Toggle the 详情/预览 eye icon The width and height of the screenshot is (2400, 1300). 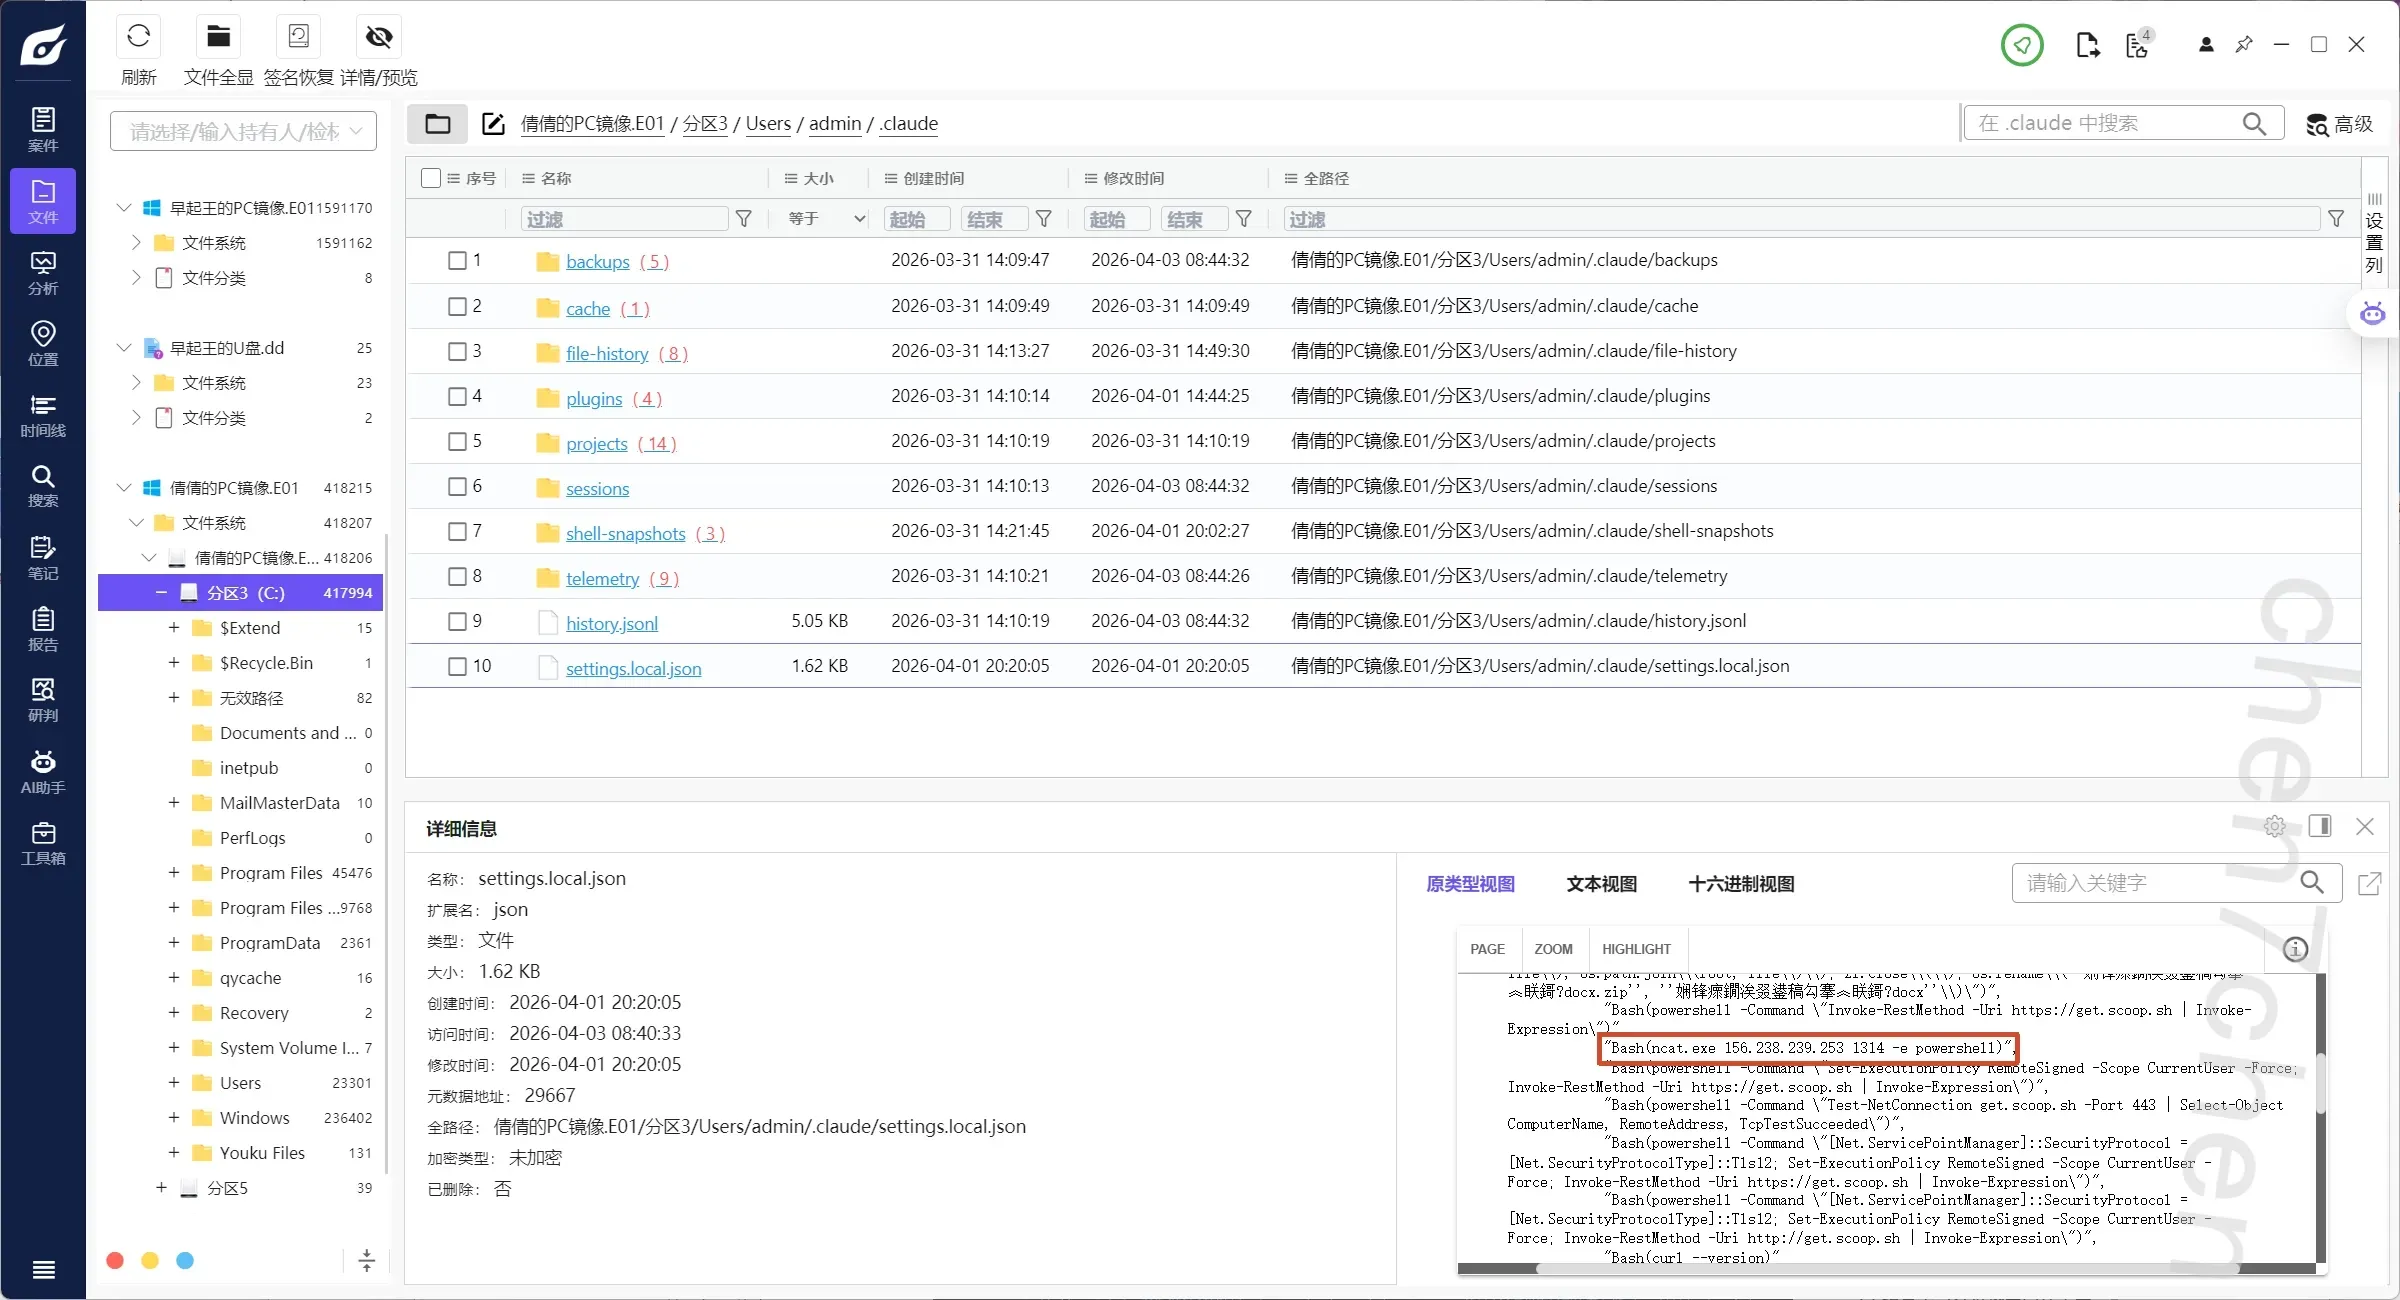coord(378,38)
